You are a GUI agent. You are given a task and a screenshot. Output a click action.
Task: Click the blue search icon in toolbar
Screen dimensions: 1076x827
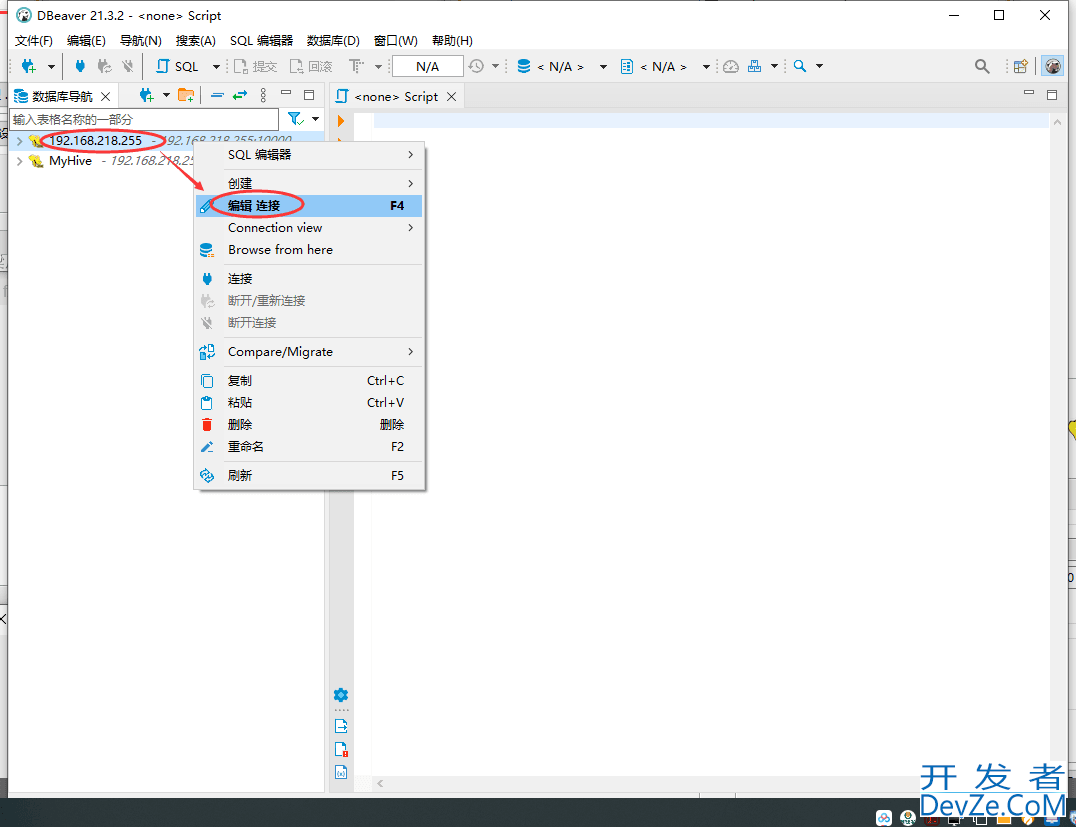coord(799,67)
